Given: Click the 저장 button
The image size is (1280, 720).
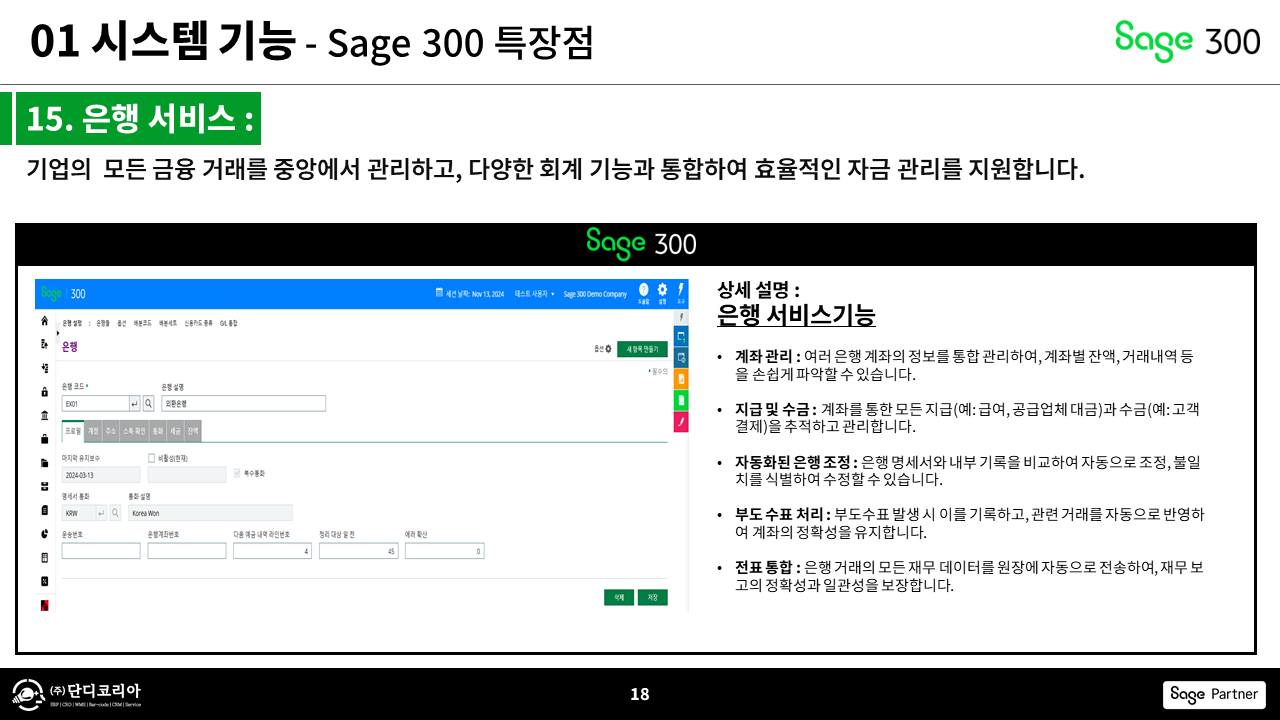Looking at the screenshot, I should [x=653, y=597].
